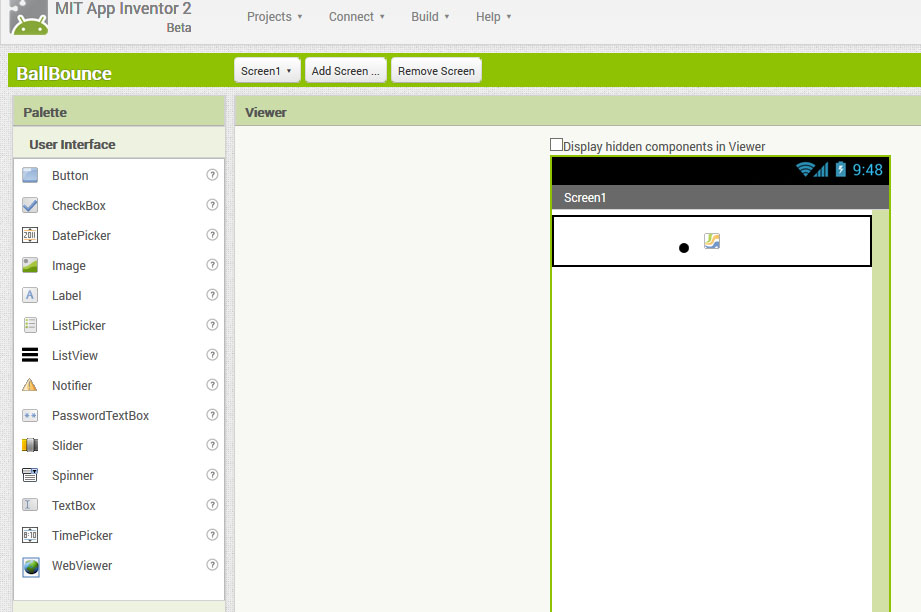Screen dimensions: 921x612
Task: Open help for Button component
Action: (x=212, y=174)
